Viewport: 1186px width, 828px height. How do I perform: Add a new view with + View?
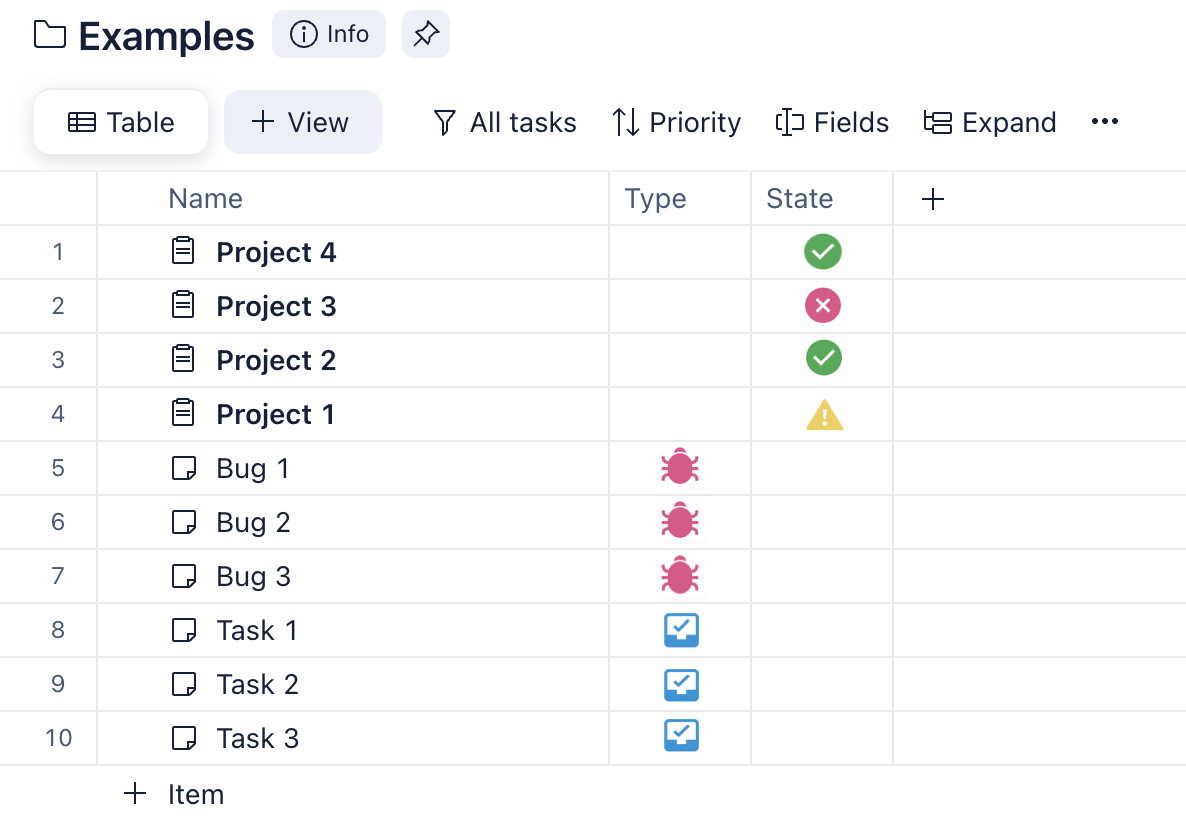click(302, 122)
